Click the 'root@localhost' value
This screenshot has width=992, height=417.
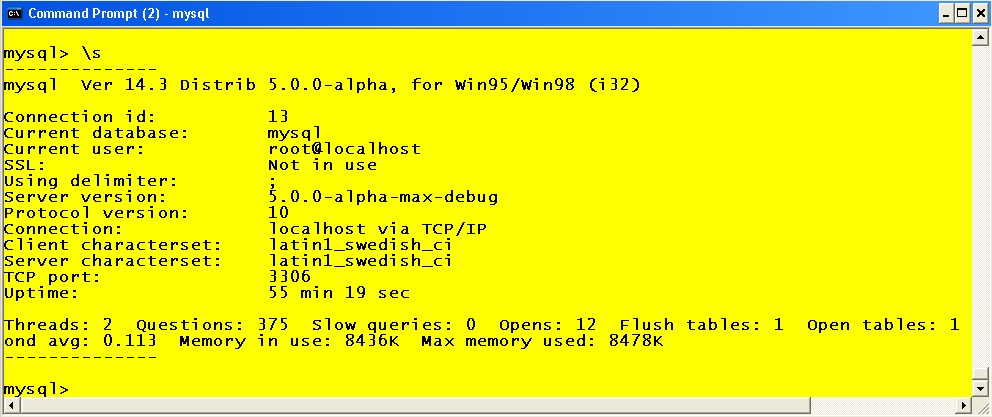point(344,149)
